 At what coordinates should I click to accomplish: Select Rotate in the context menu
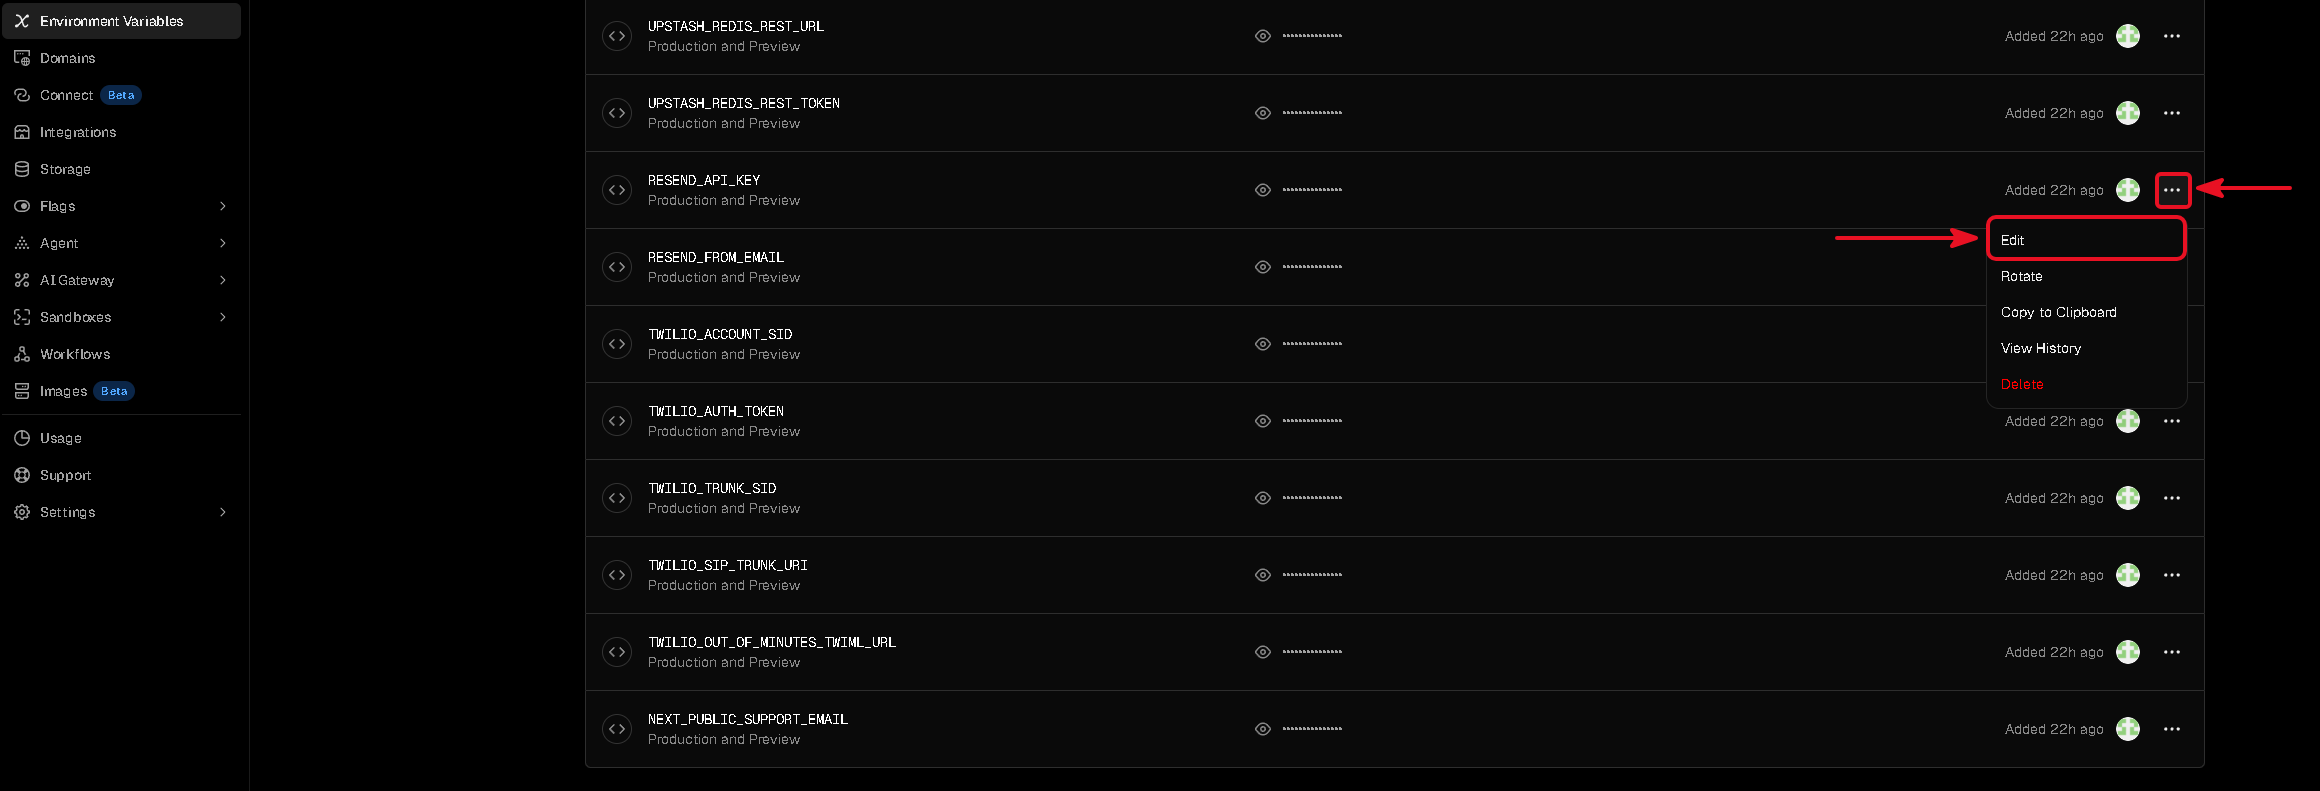coord(2086,276)
